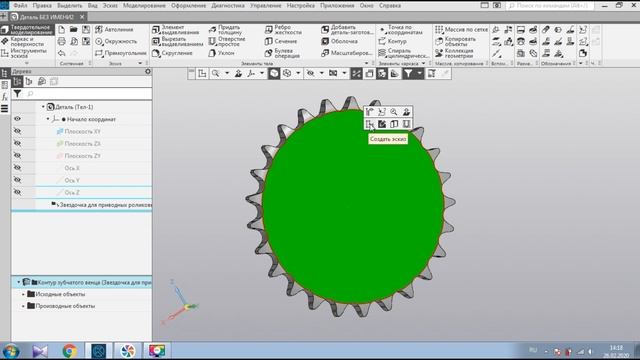Viewport: 640px width, 360px height.
Task: Click the tree search input field
Action: click(88, 94)
